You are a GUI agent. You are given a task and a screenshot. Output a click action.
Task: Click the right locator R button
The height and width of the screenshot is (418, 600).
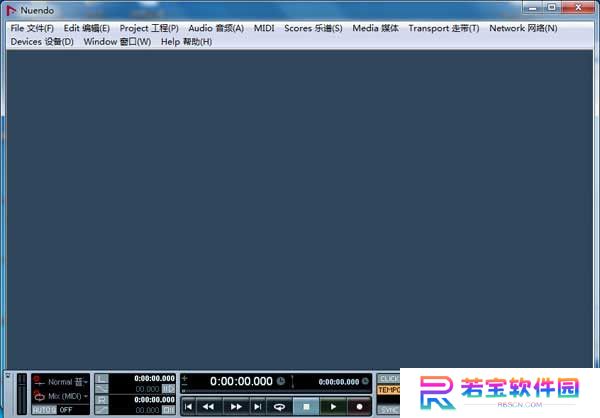[102, 400]
